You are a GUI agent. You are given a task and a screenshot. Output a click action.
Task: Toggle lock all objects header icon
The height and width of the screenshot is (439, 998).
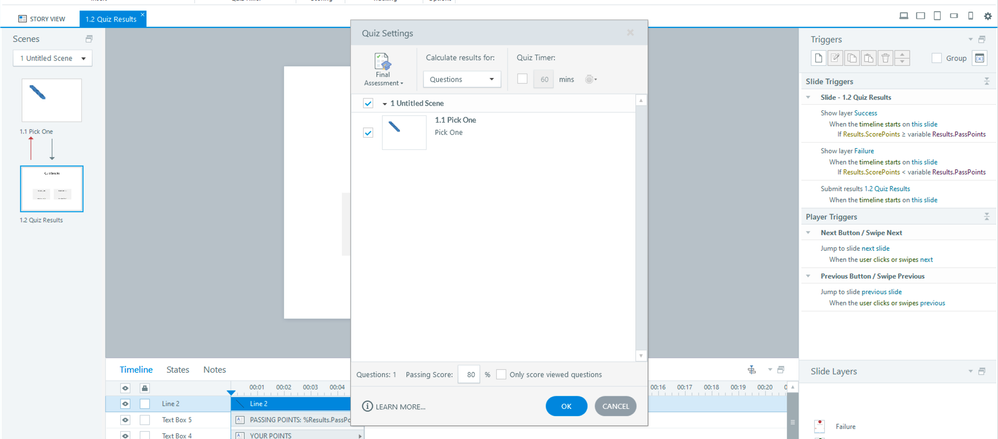pyautogui.click(x=144, y=387)
